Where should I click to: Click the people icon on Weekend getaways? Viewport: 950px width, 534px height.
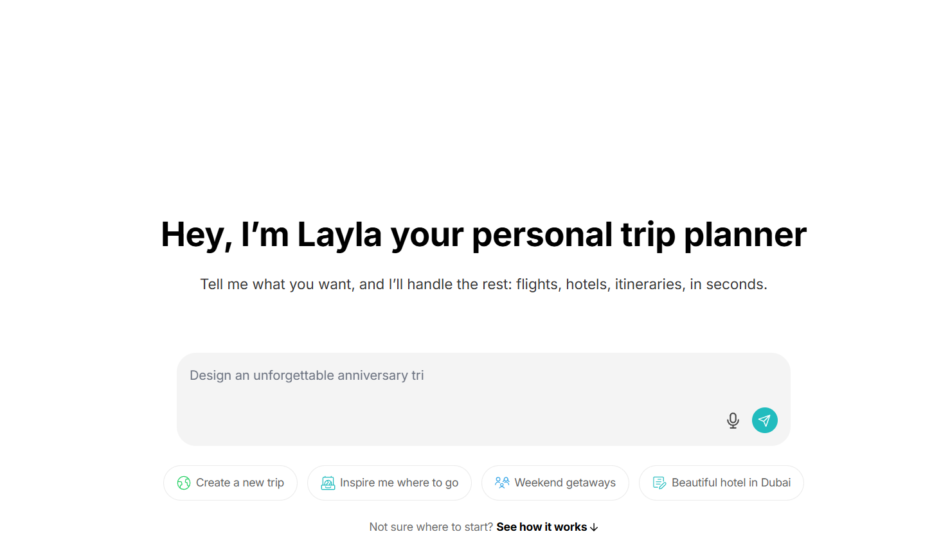click(x=502, y=483)
